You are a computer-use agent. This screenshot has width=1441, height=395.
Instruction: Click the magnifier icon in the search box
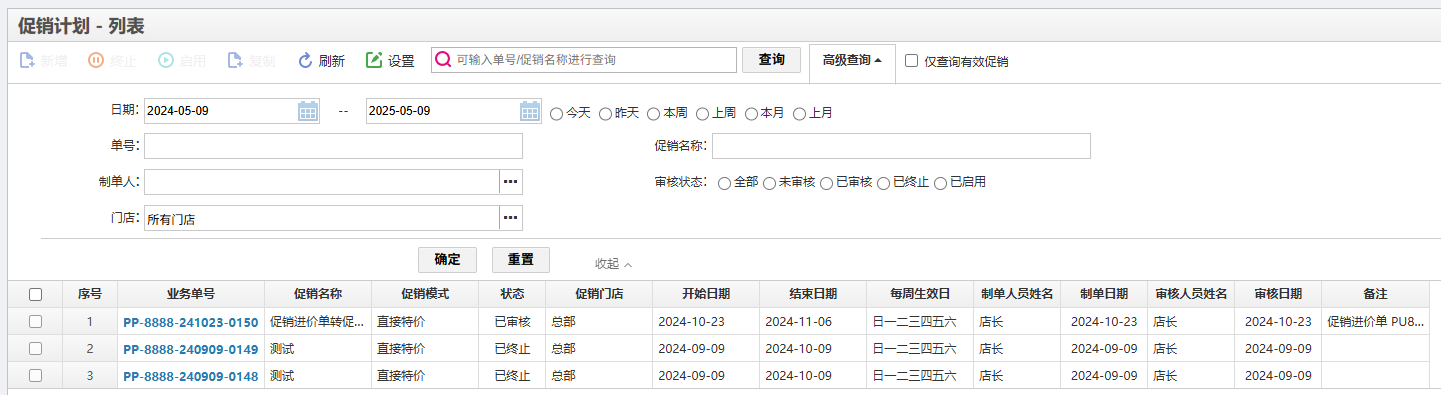[x=443, y=60]
